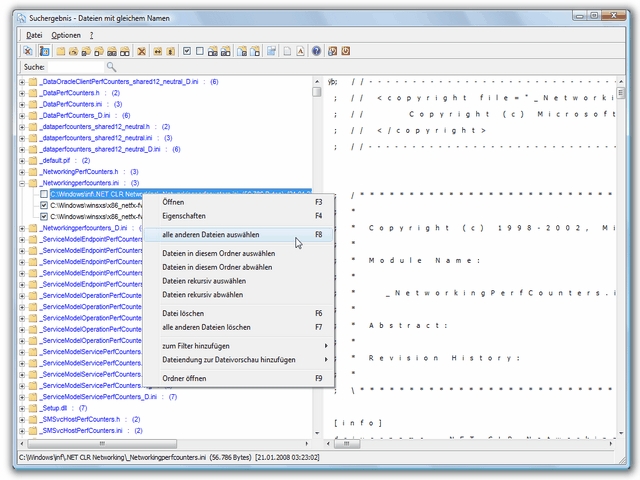Expand the _DataPerfCounters.h tree node
The width and height of the screenshot is (640, 480).
(x=22, y=93)
